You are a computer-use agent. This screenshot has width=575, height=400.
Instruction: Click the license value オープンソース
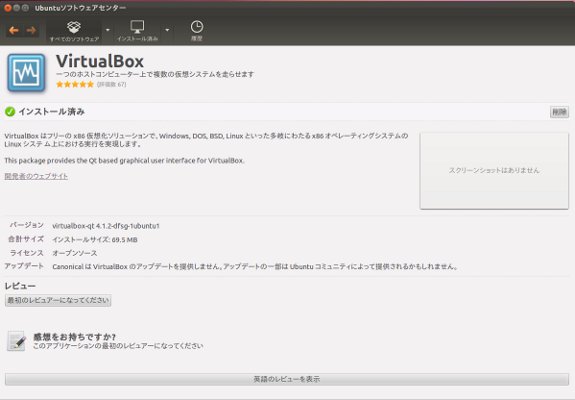(75, 253)
